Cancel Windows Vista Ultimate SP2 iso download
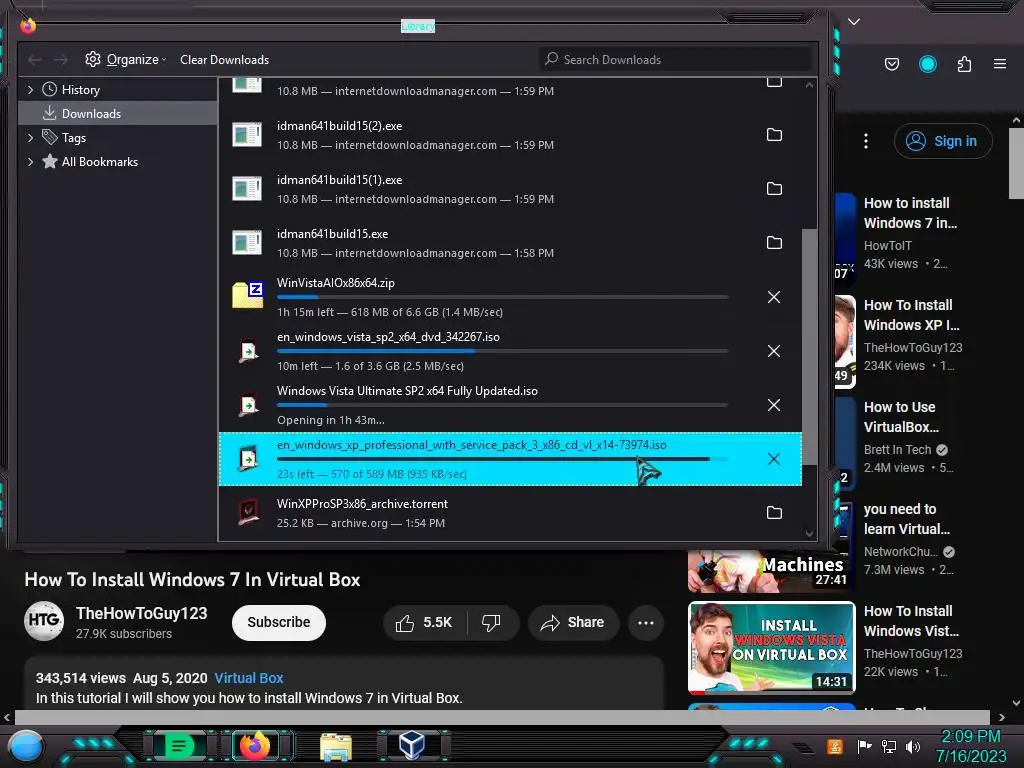The image size is (1024, 768). (x=774, y=405)
